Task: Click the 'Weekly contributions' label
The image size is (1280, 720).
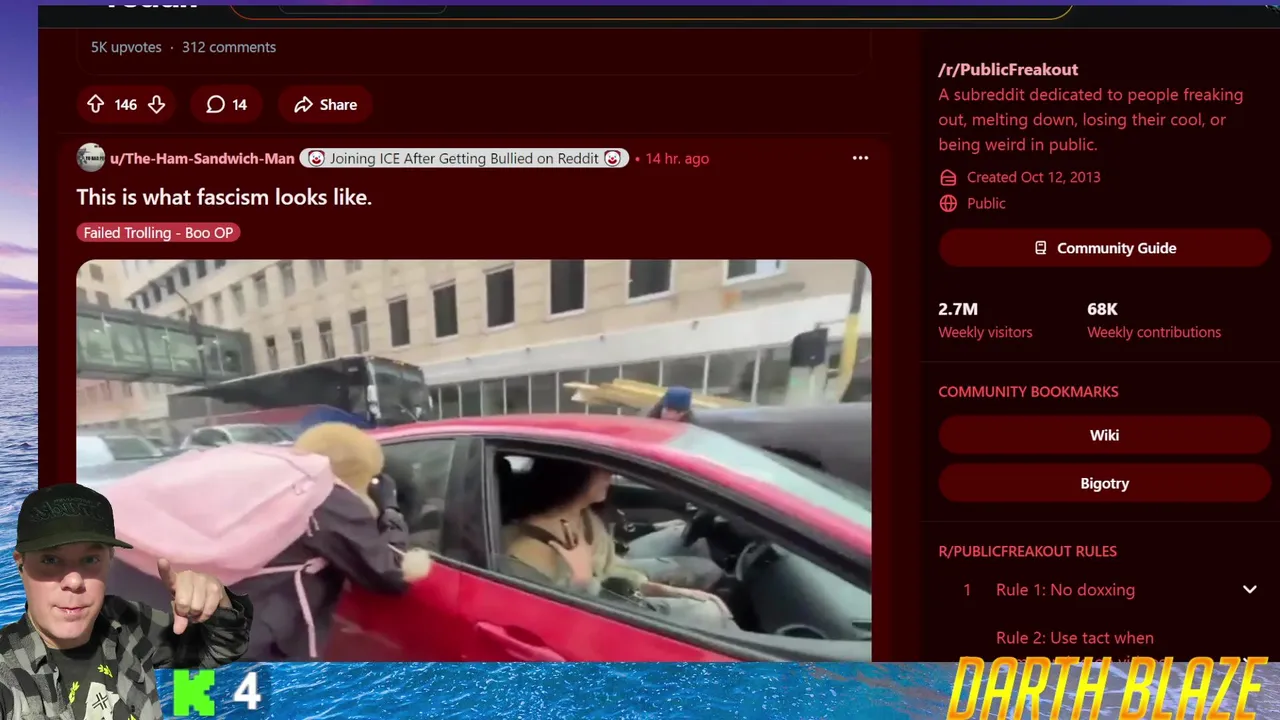Action: 1154,332
